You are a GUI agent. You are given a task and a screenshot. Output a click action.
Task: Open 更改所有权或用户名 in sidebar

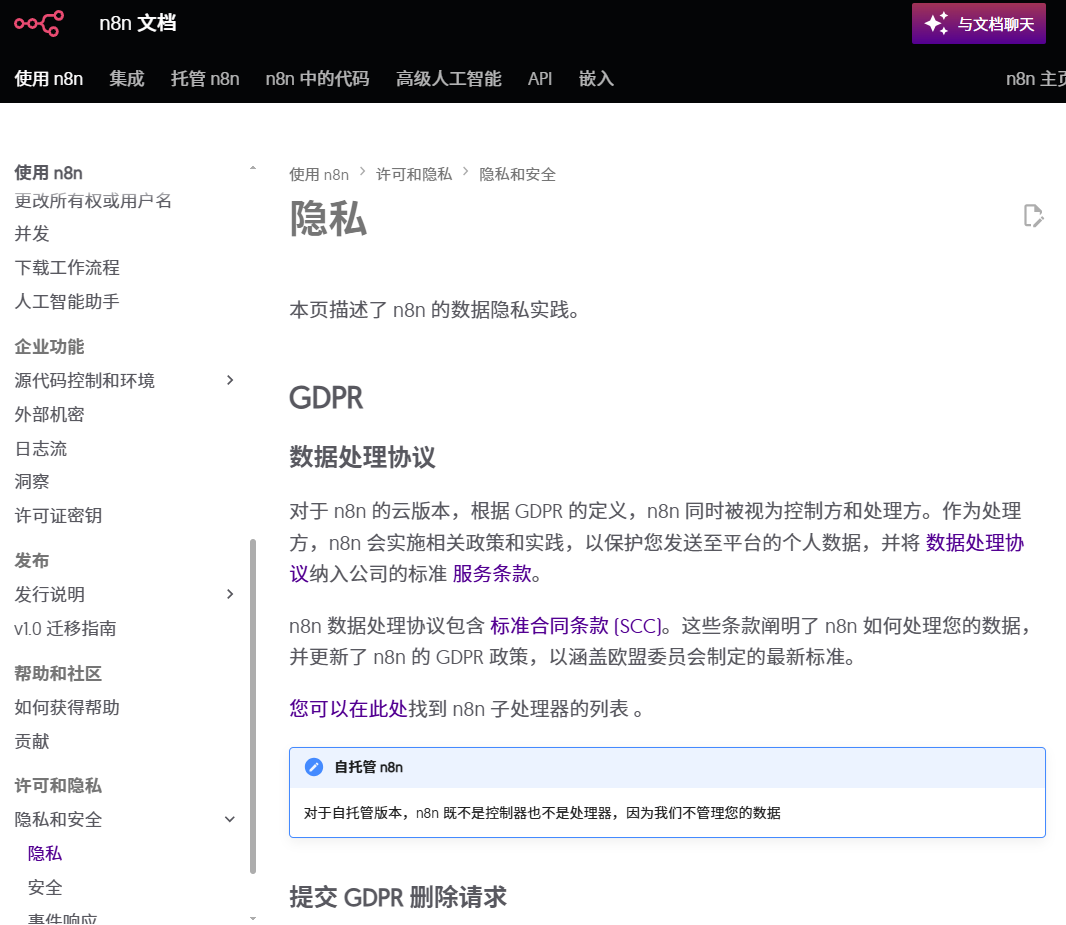(93, 200)
